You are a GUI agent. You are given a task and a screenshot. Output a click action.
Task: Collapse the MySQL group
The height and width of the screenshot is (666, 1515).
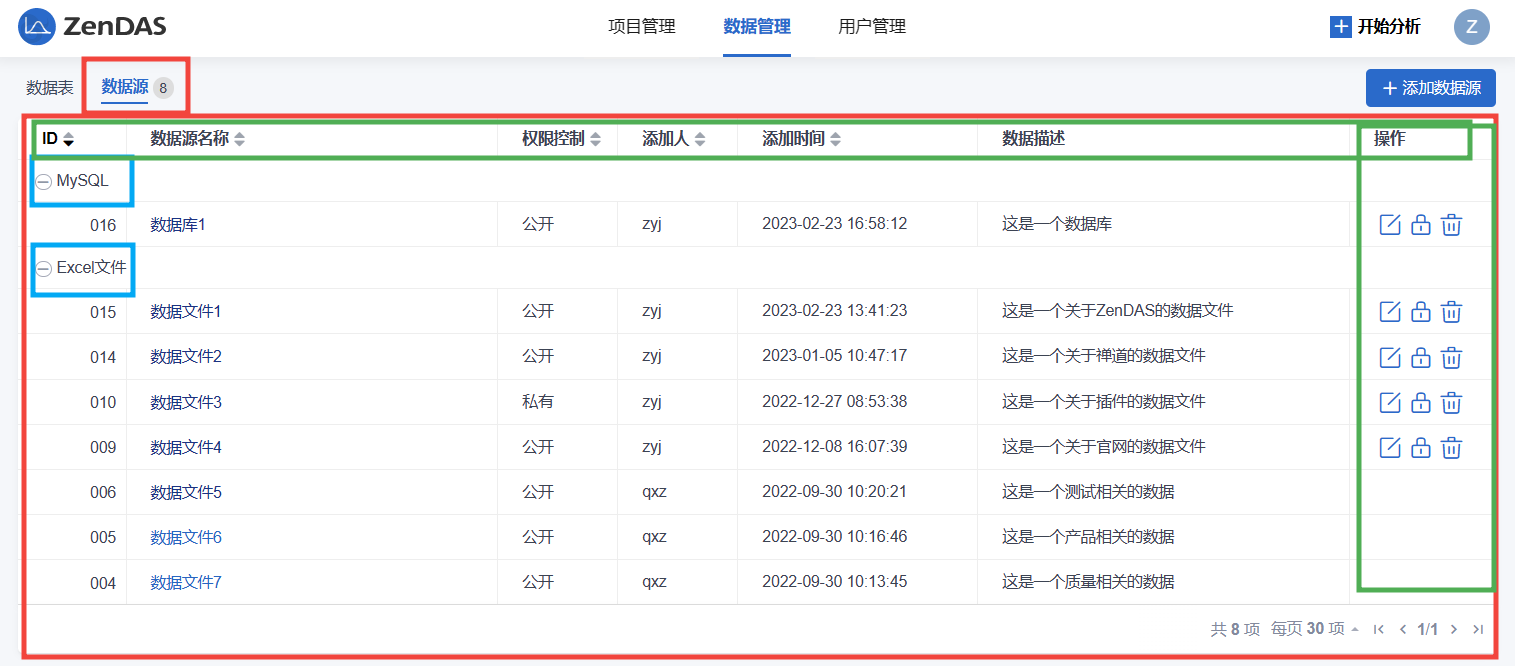[x=44, y=182]
